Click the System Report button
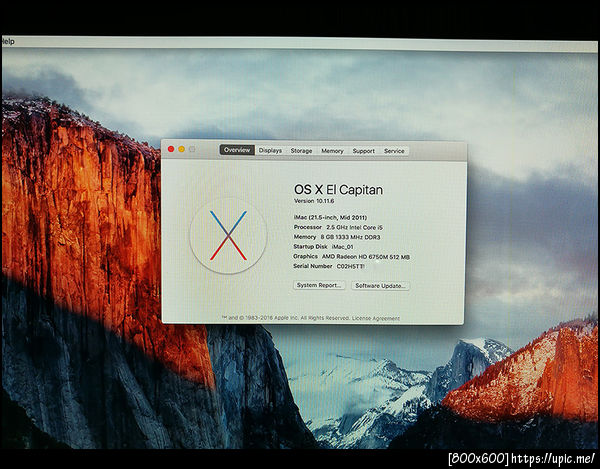 click(x=319, y=285)
